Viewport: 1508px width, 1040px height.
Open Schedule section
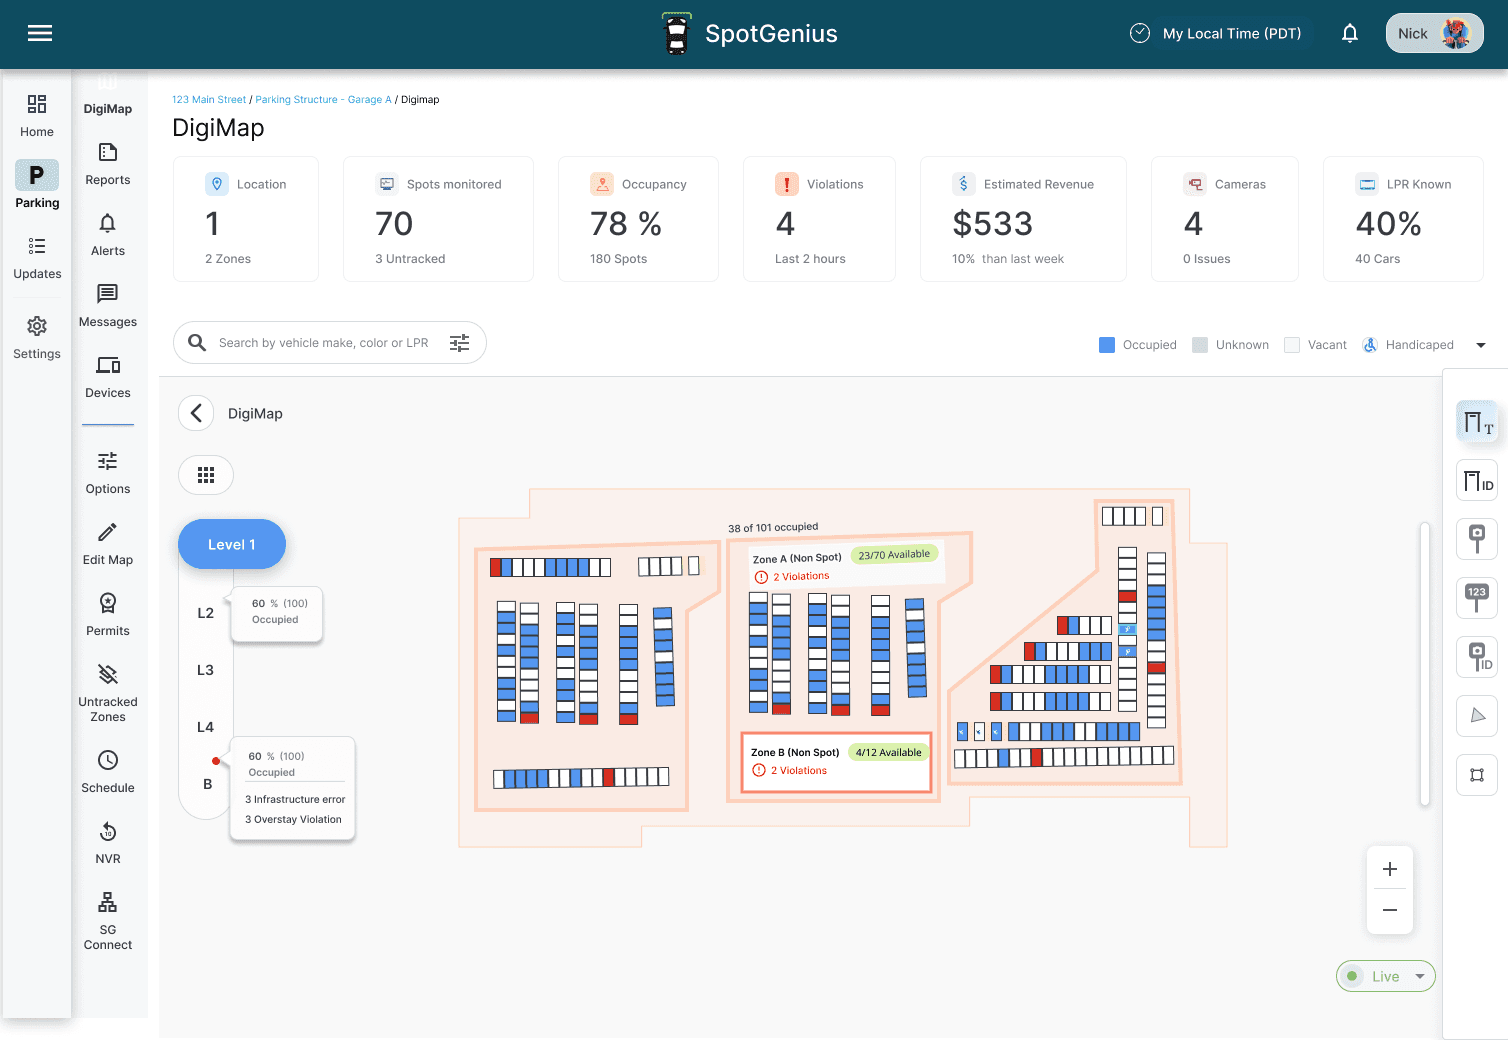[108, 773]
